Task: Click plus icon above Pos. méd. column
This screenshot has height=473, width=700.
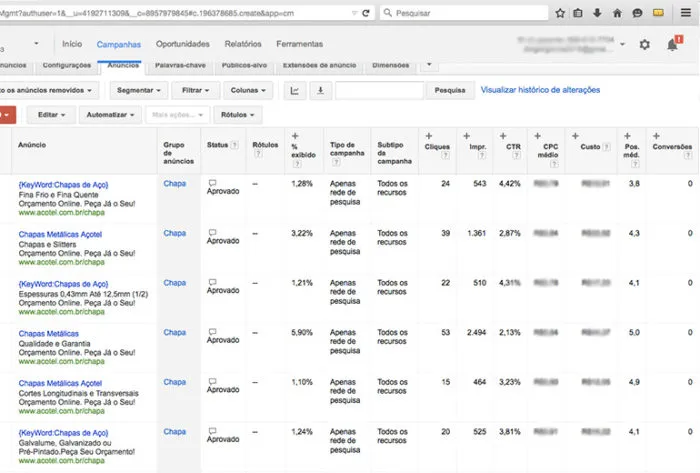Action: 627,136
